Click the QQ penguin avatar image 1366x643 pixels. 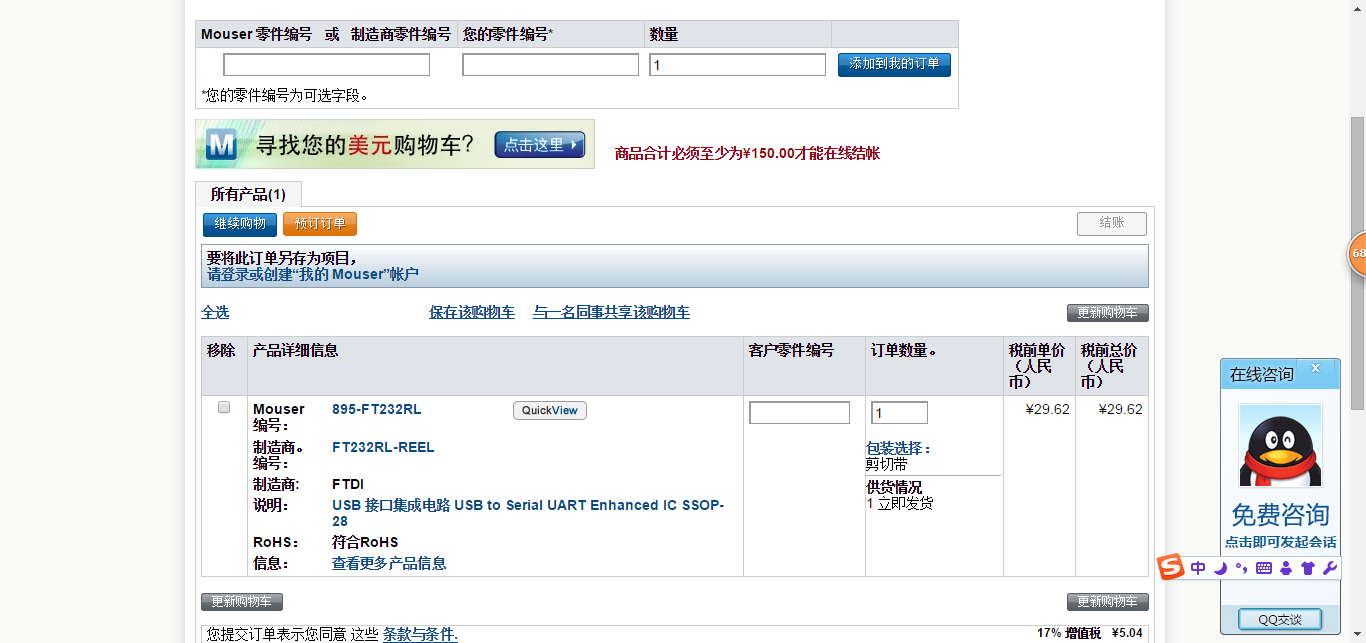click(x=1280, y=446)
